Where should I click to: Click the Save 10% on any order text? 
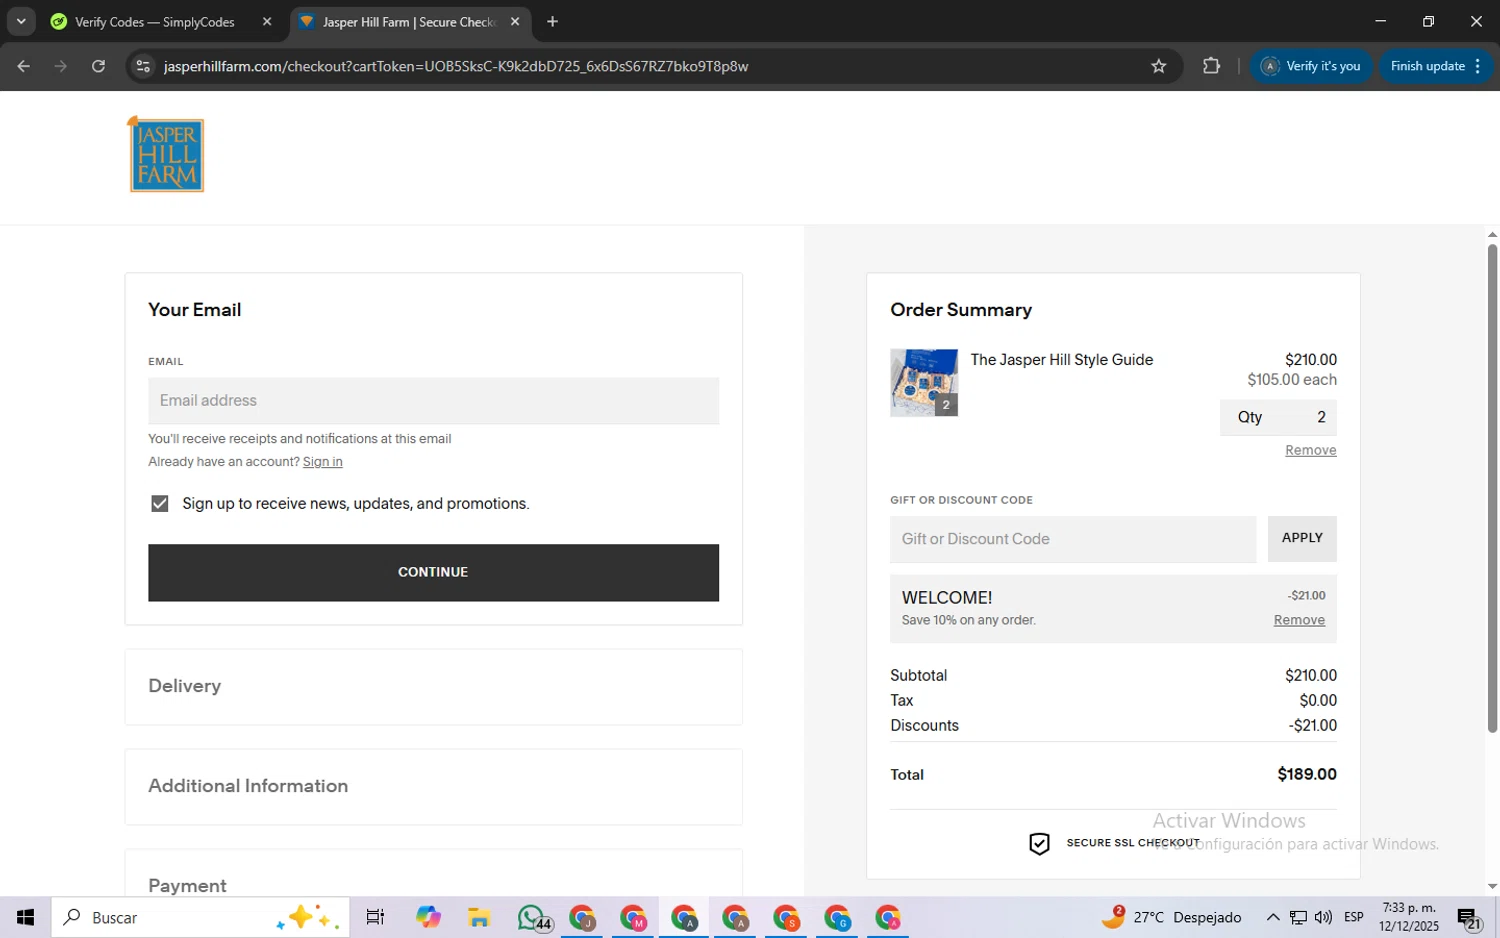tap(968, 620)
